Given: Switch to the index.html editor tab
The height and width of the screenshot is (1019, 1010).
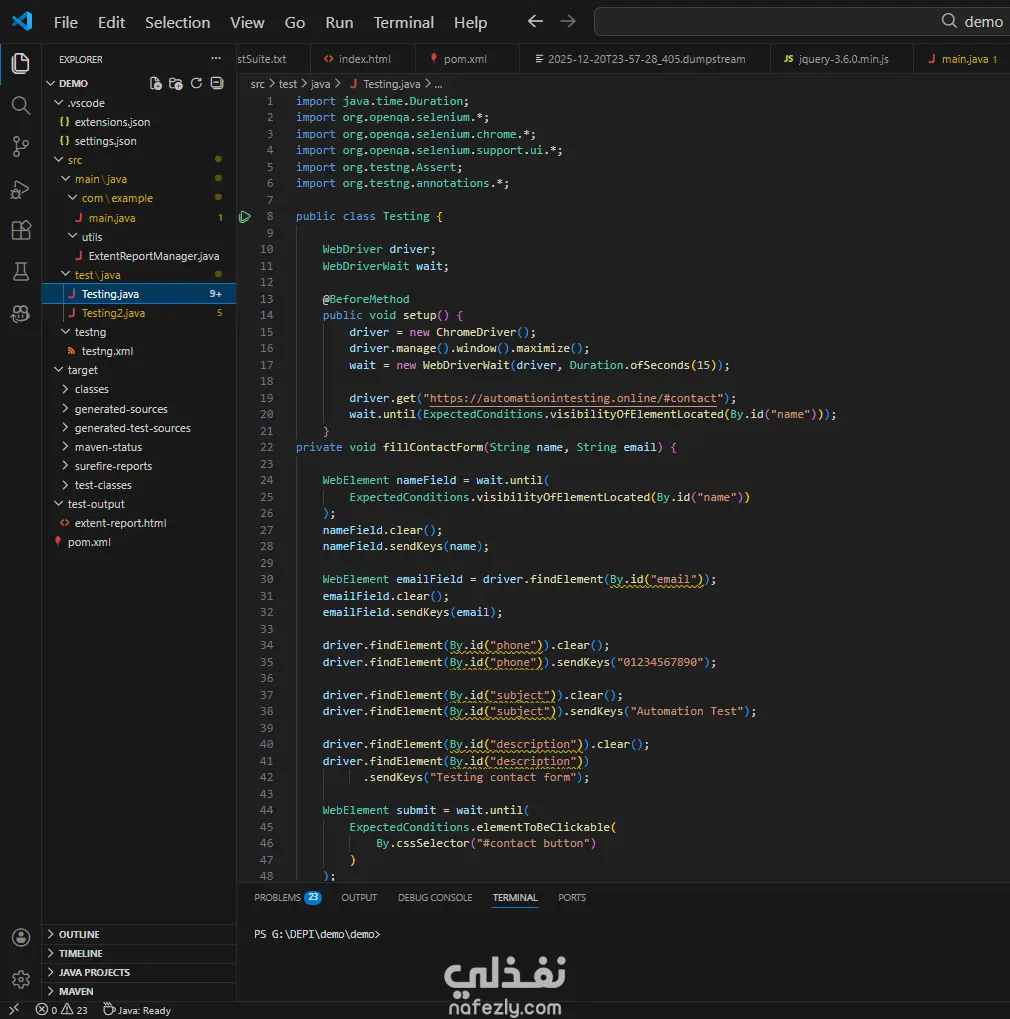Looking at the screenshot, I should [363, 58].
